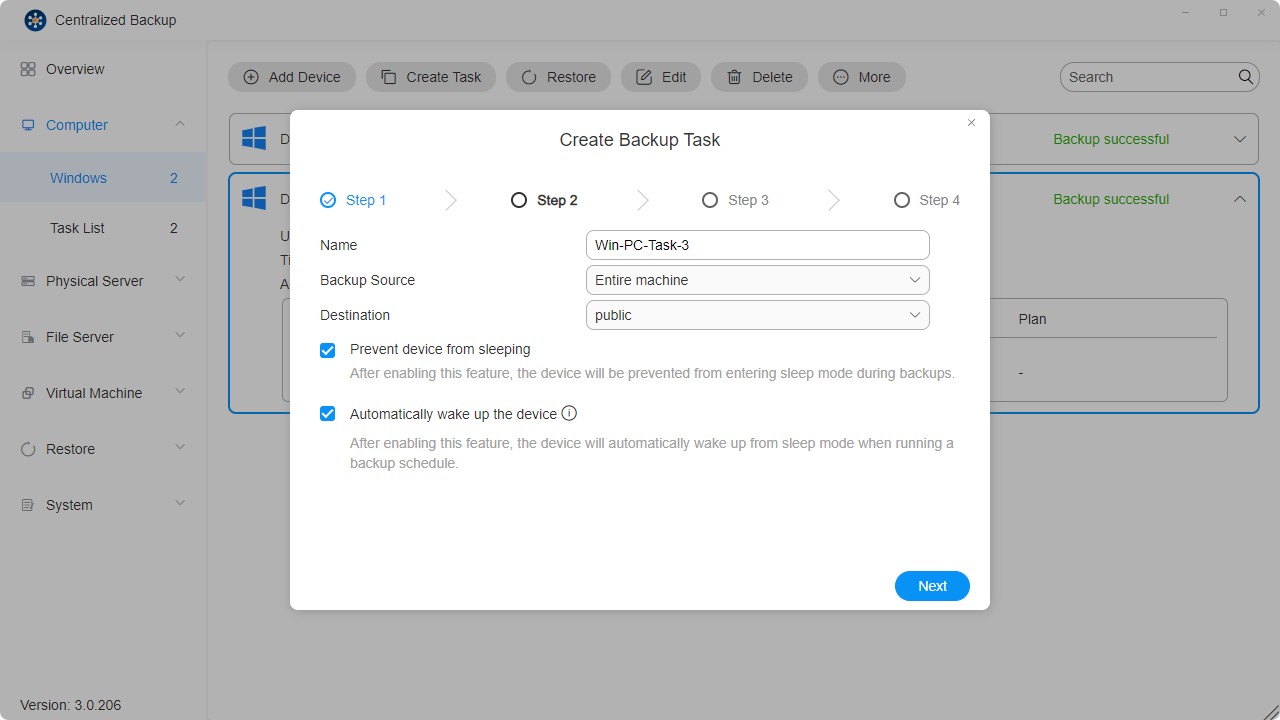Viewport: 1280px width, 720px height.
Task: Click the Delete icon
Action: [x=733, y=77]
